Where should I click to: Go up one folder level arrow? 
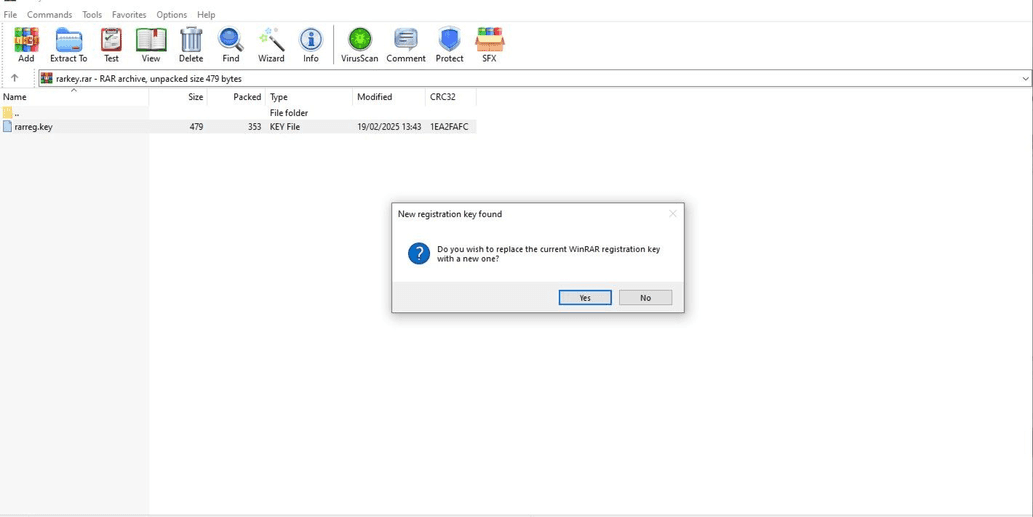14,78
